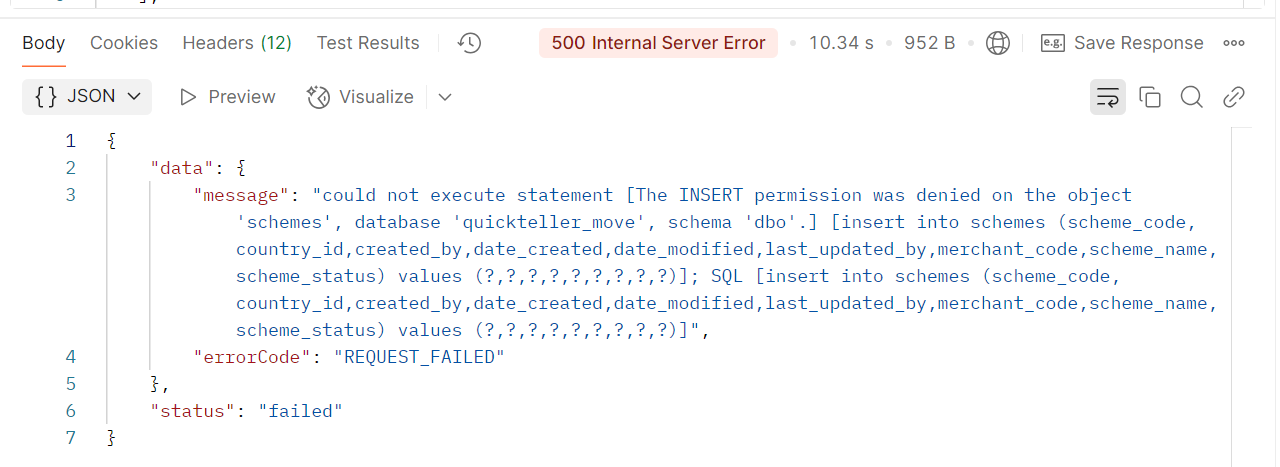Click the 500 Internal Server Error status

[658, 43]
